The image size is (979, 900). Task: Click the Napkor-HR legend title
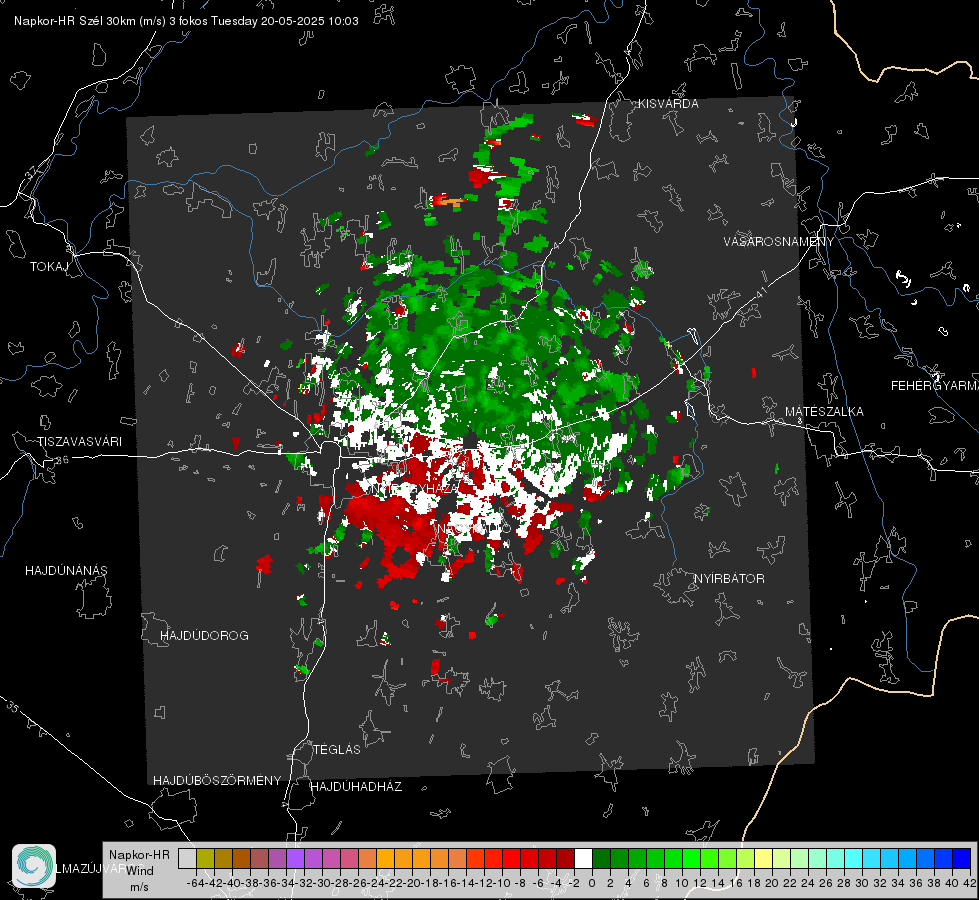139,855
